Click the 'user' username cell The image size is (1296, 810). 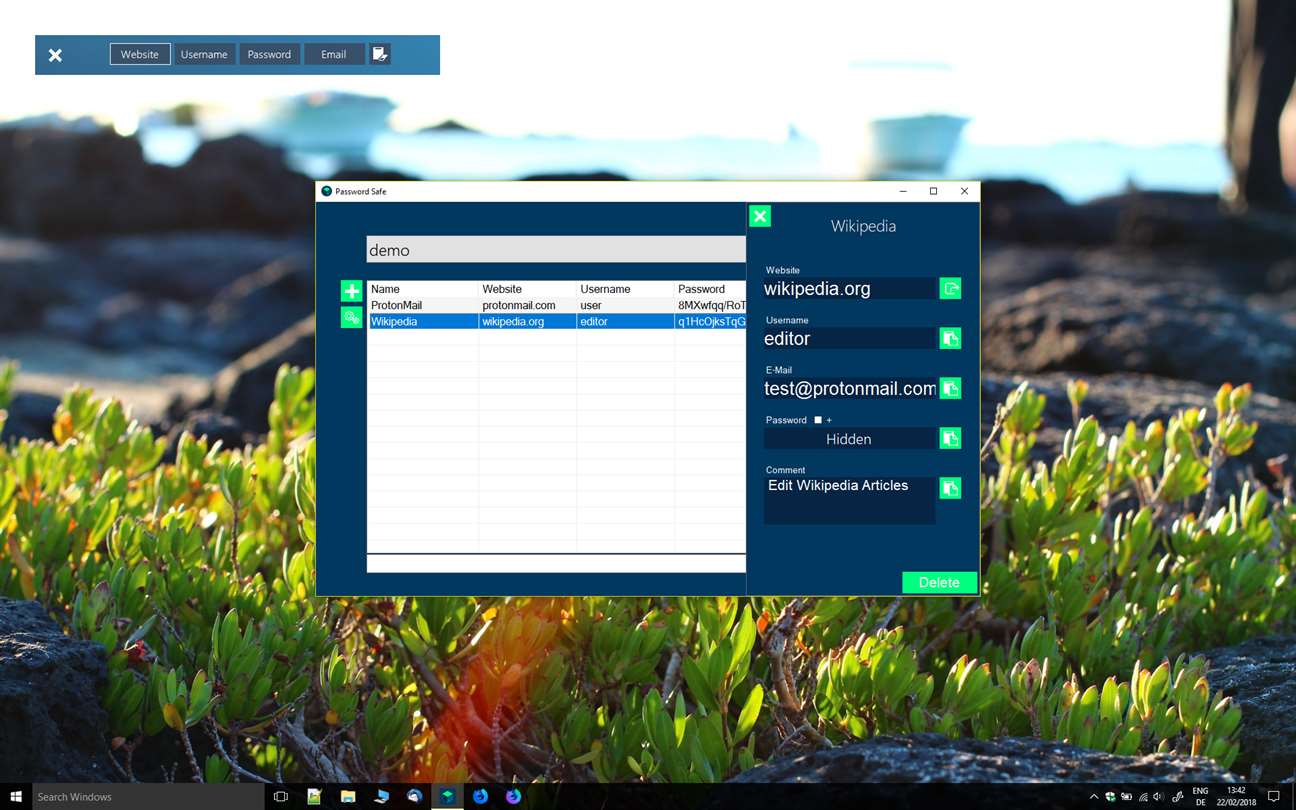[625, 305]
